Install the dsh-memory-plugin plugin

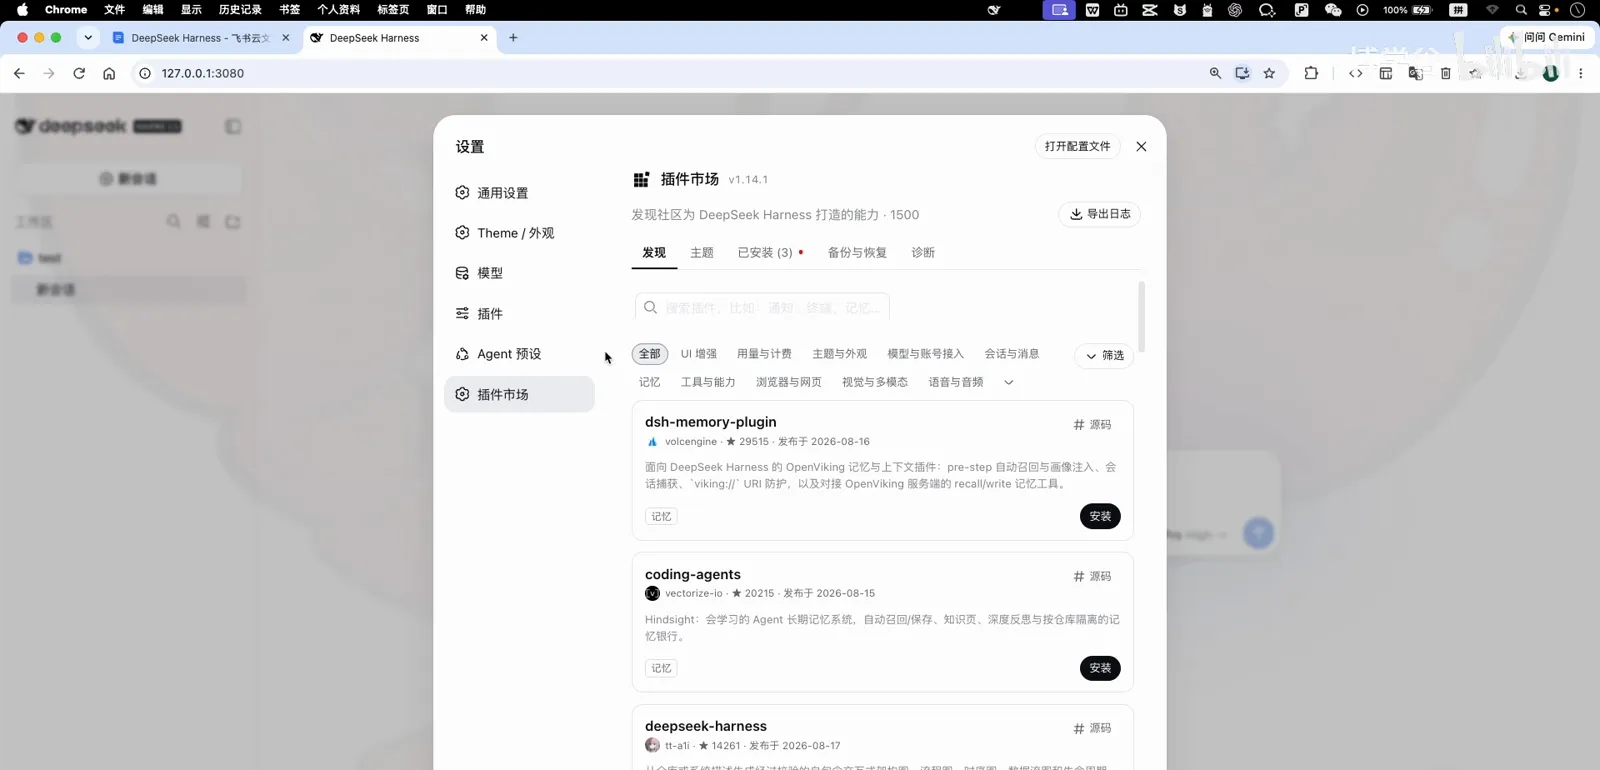[1100, 516]
